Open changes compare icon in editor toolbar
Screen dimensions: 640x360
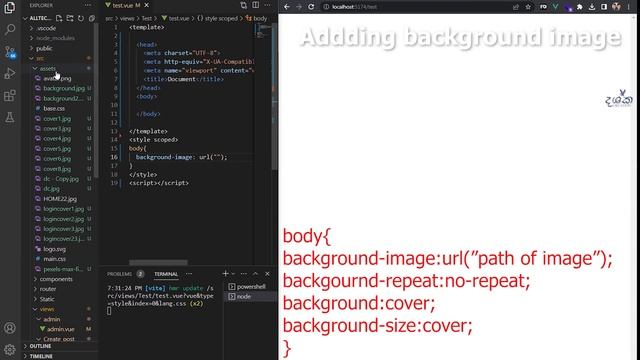(x=244, y=5)
